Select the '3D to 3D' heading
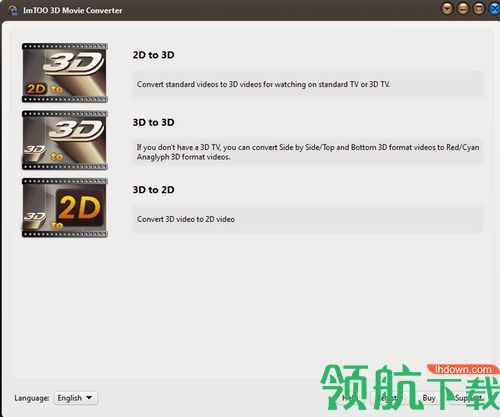The width and height of the screenshot is (500, 417). [x=154, y=122]
